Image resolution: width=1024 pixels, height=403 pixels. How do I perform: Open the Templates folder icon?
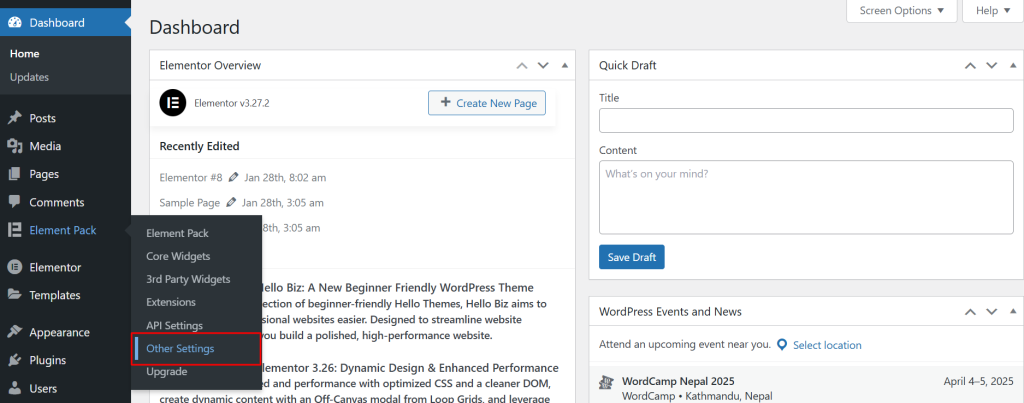coord(15,295)
